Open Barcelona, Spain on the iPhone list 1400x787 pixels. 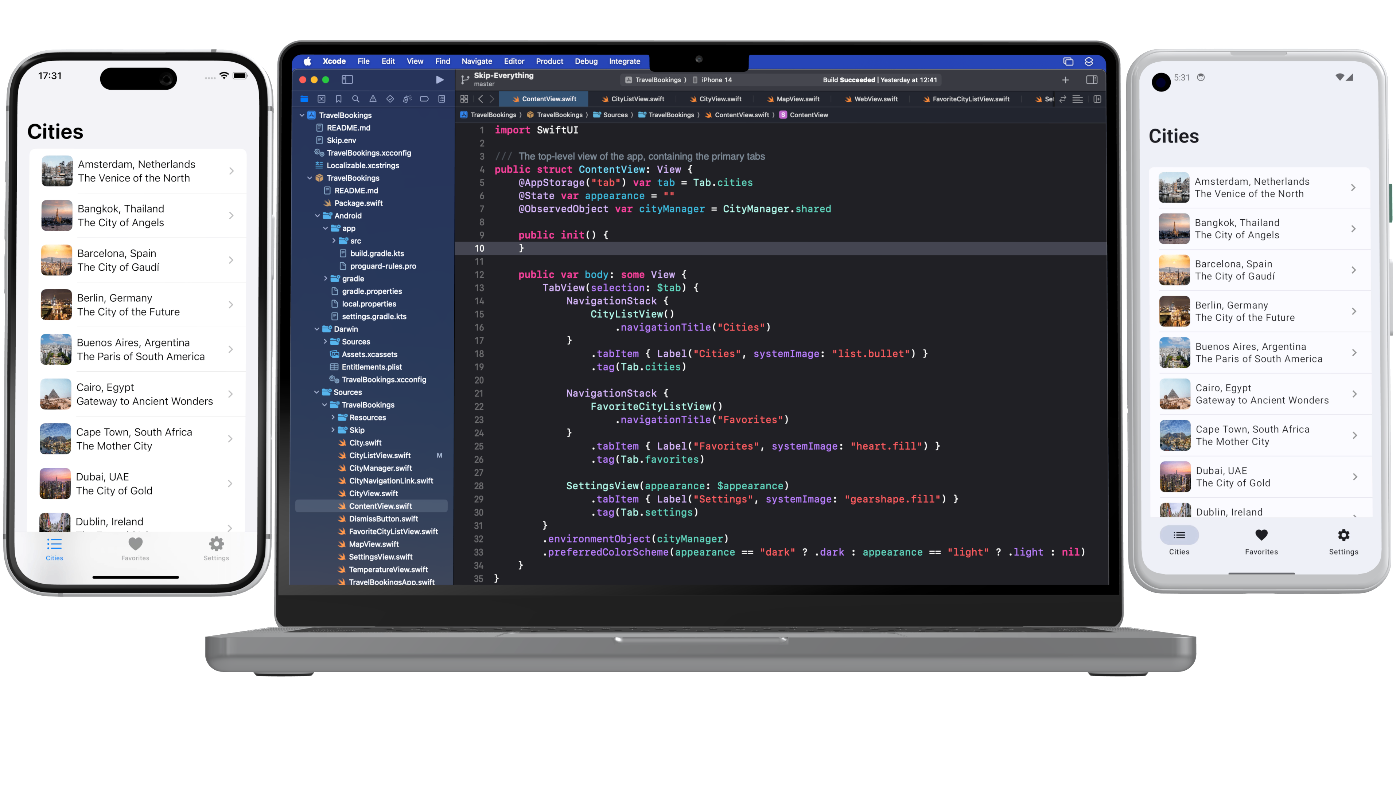tap(137, 260)
